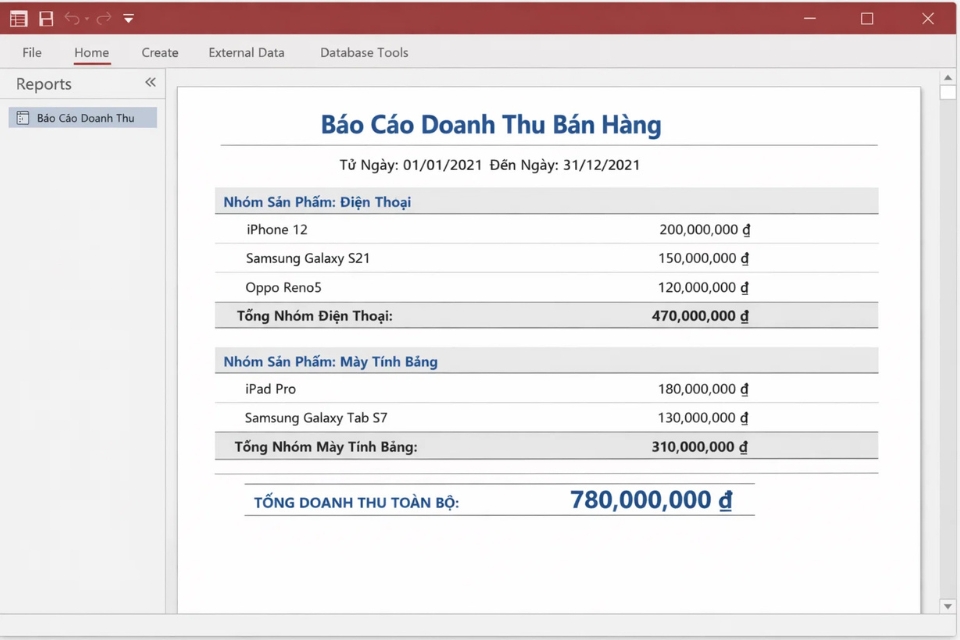Open the File menu
Image resolution: width=960 pixels, height=640 pixels.
pyautogui.click(x=31, y=52)
